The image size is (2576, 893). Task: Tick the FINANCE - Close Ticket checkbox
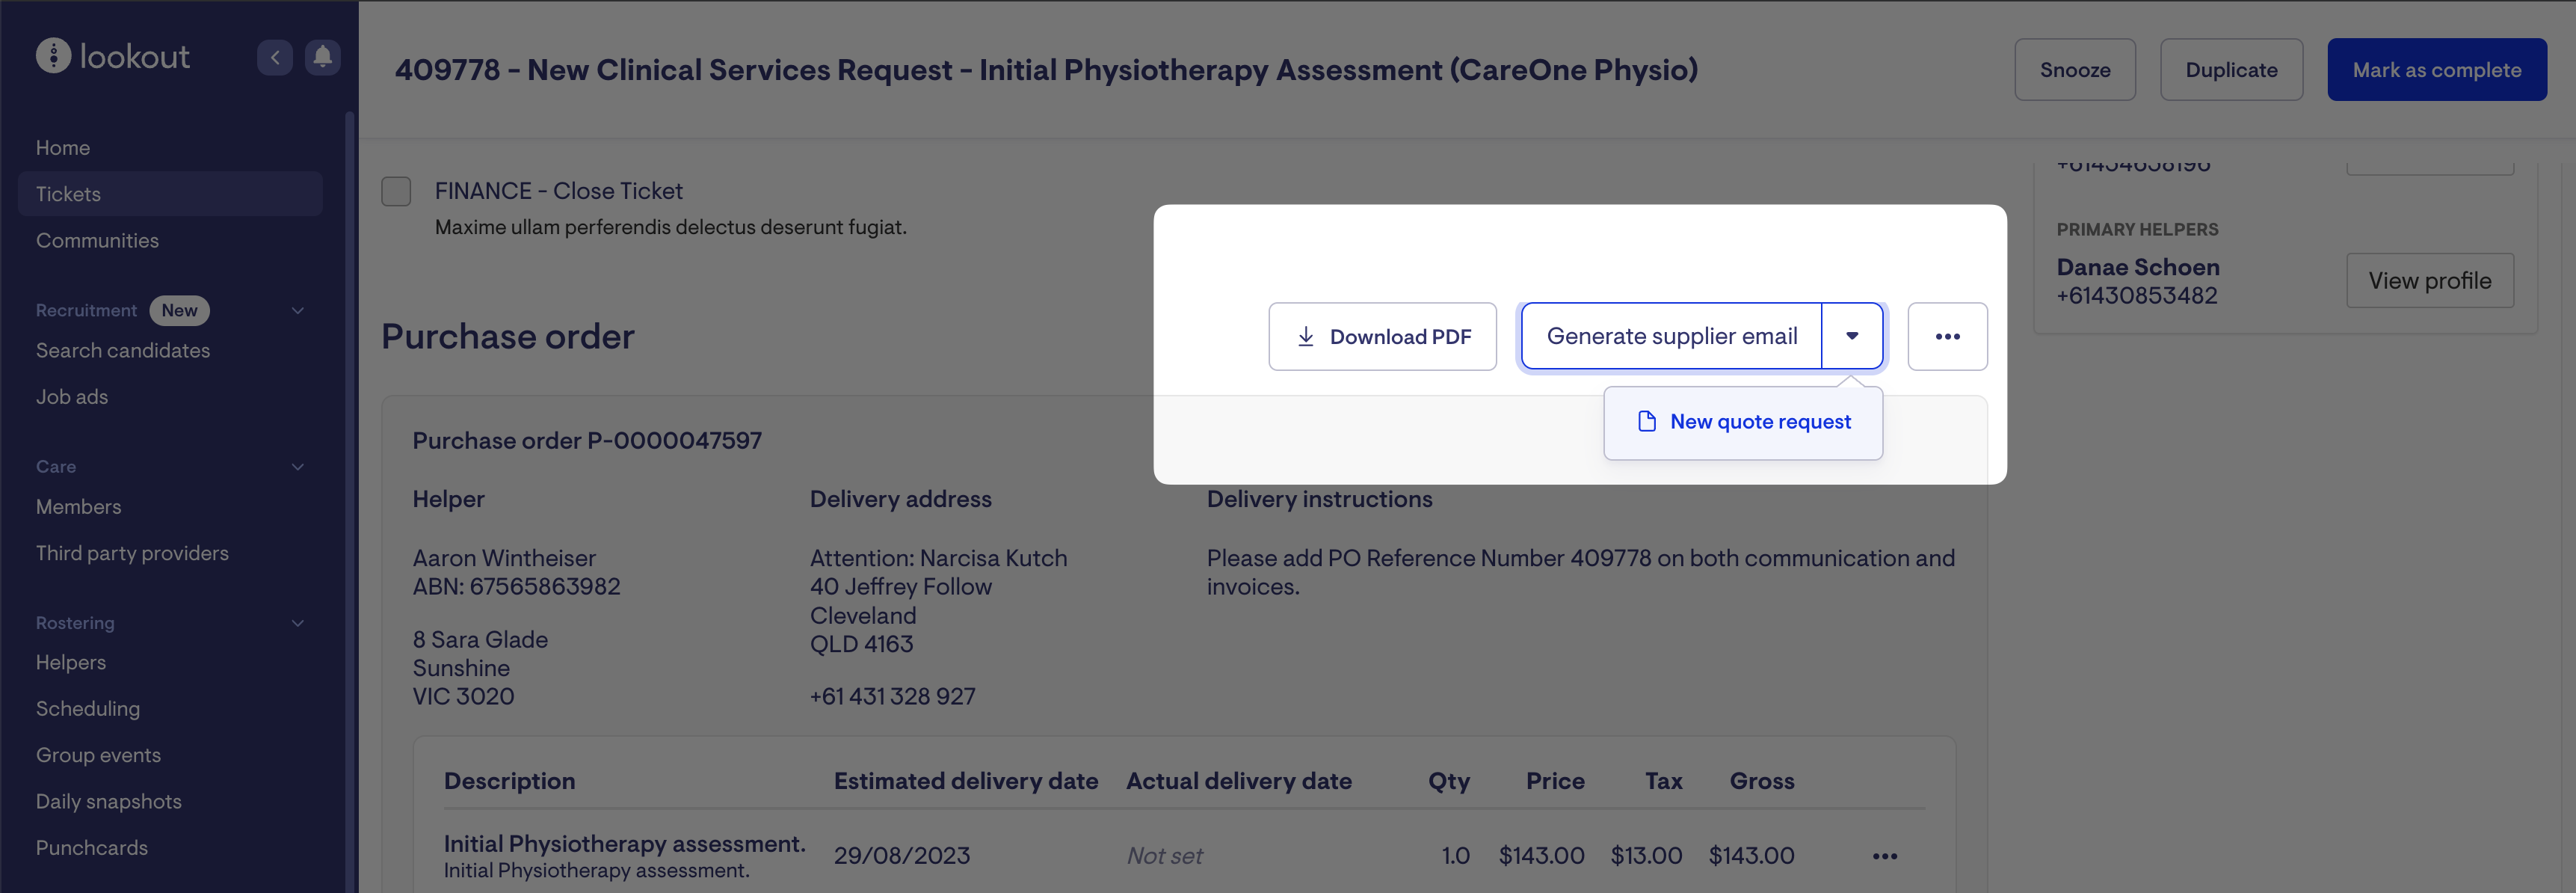[x=396, y=192]
